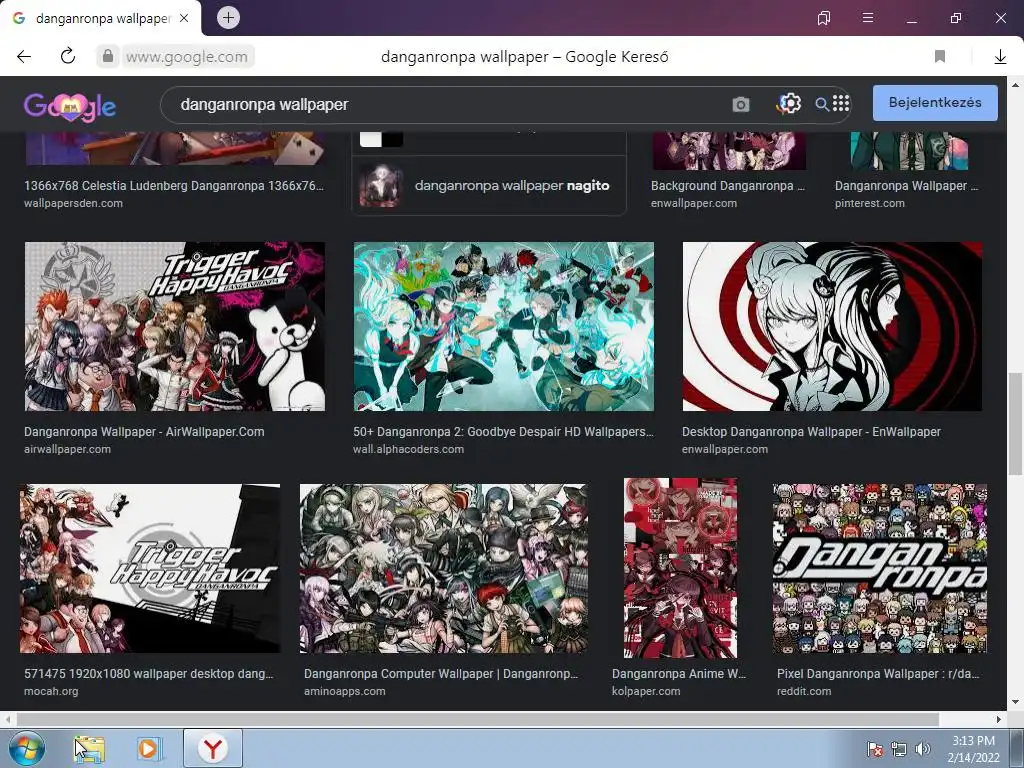The width and height of the screenshot is (1024, 768).
Task: Click 'Danganronpa Anime W...' result title
Action: click(679, 673)
